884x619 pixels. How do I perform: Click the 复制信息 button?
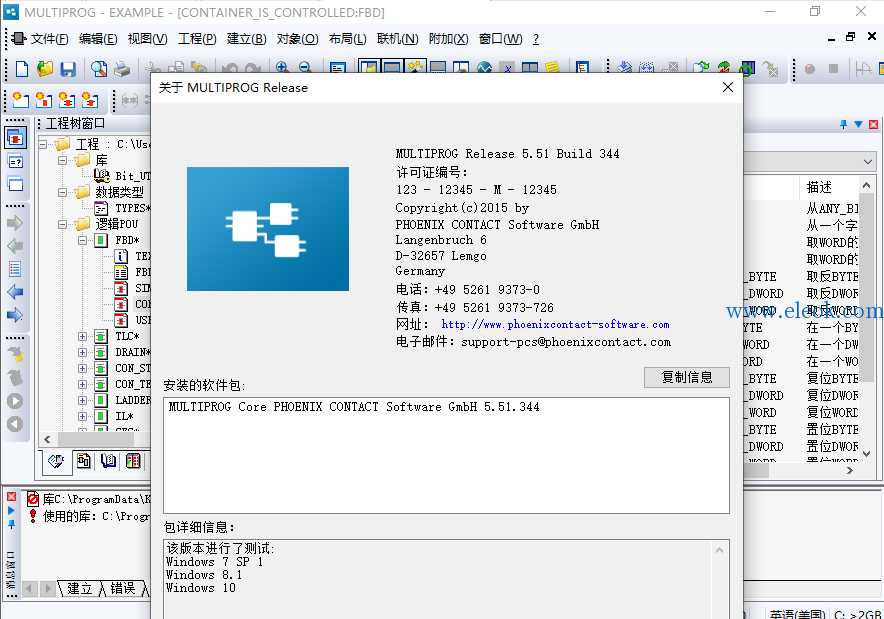click(x=687, y=377)
